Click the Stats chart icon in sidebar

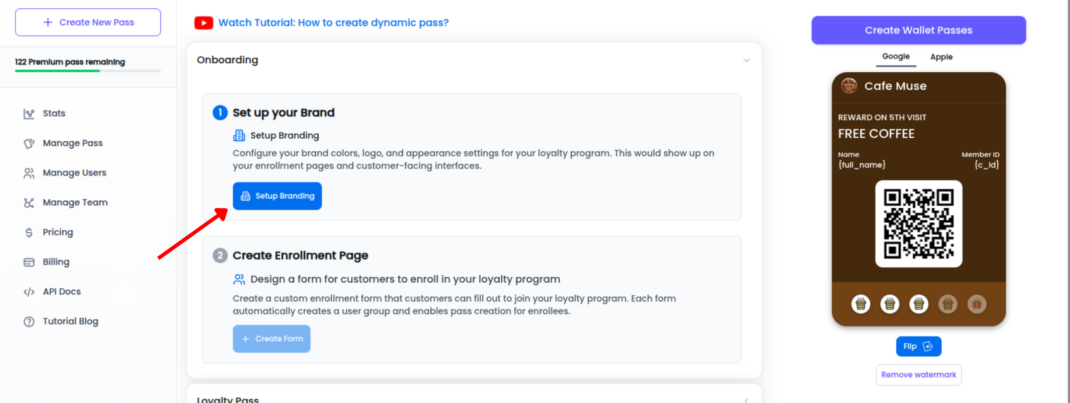pos(29,114)
